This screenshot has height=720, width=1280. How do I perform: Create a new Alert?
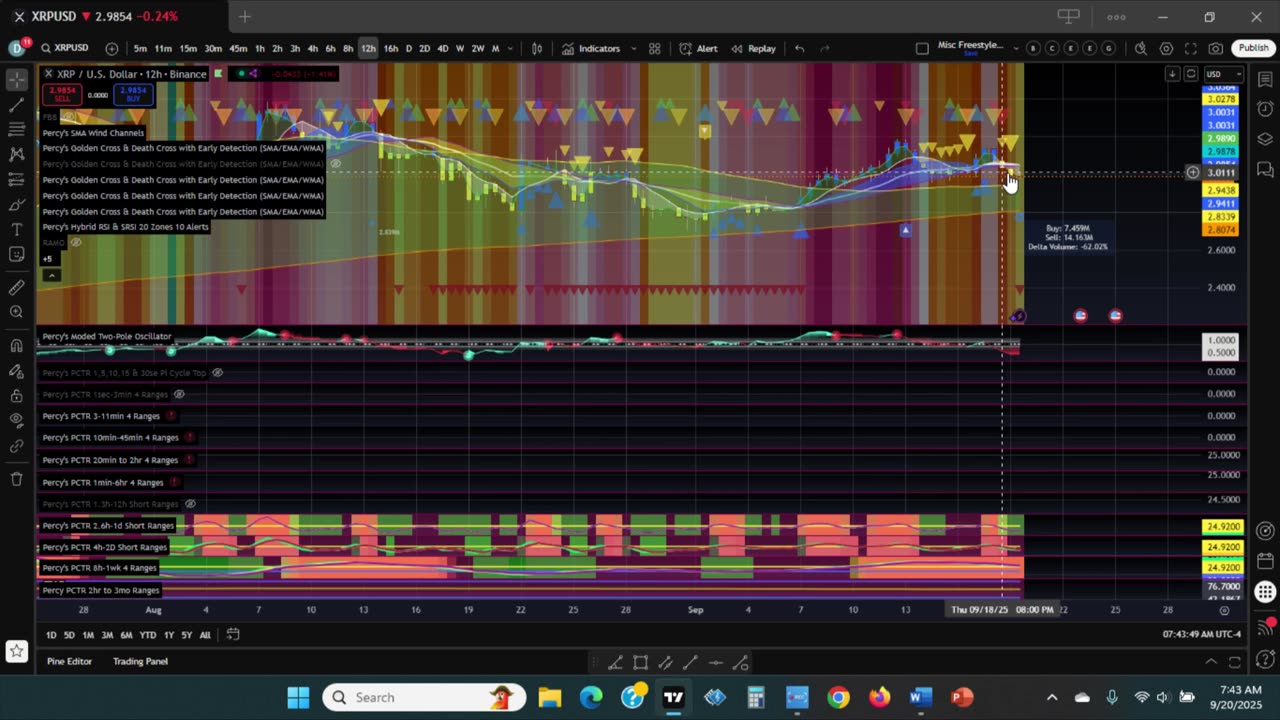point(698,48)
